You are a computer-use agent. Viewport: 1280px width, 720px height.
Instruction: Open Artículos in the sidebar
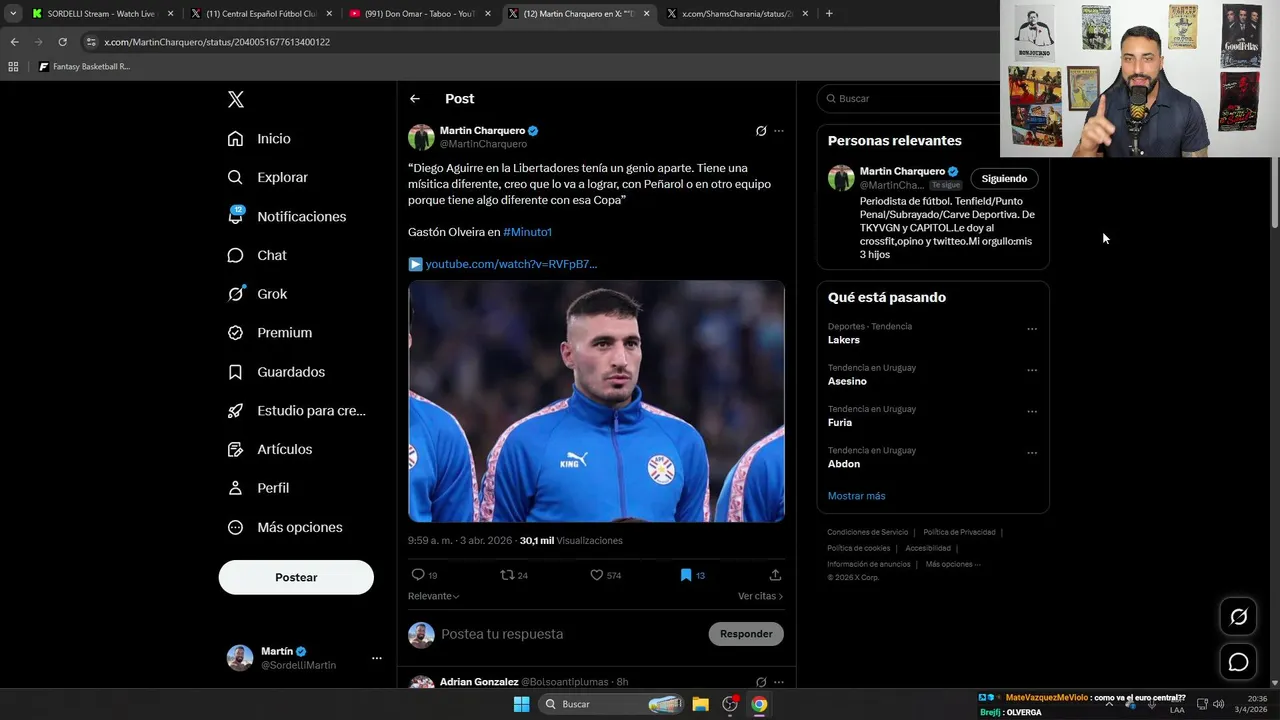[x=269, y=449]
